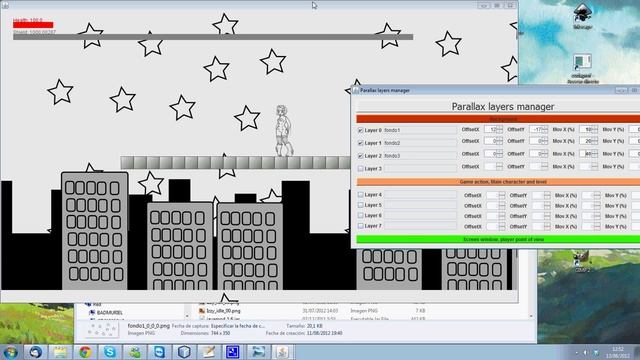Click the Layer 2 OffsetX spinner

coord(493,154)
